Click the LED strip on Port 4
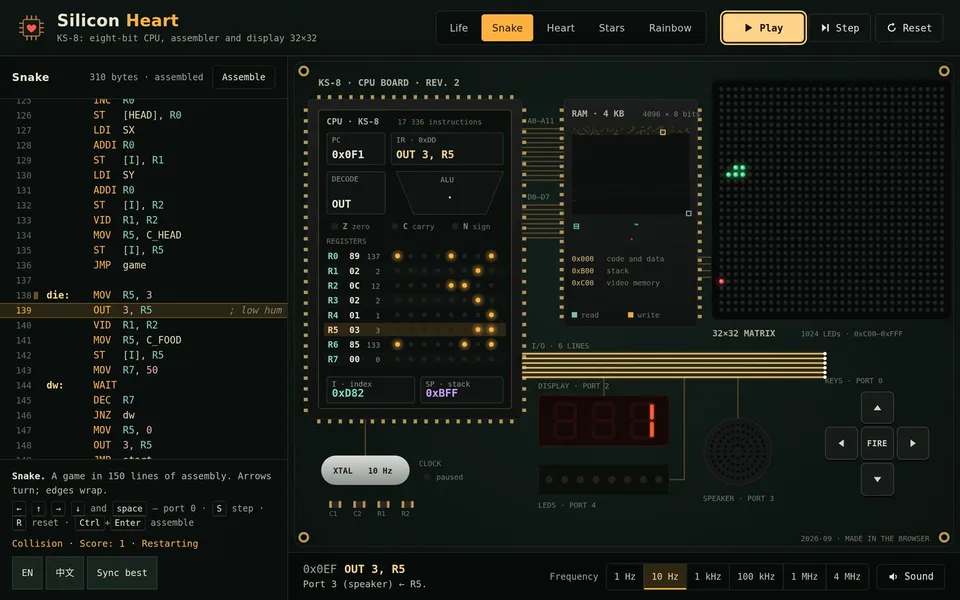Viewport: 960px width, 600px height. (x=603, y=480)
